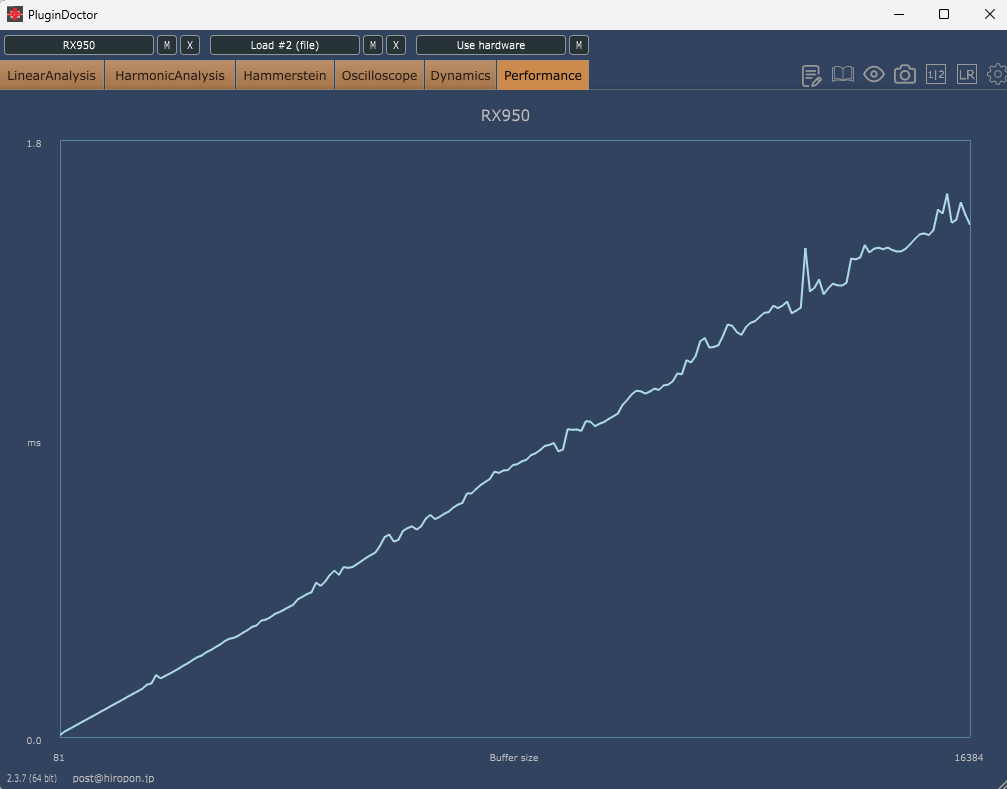Open the notes editor icon
Viewport: 1007px width, 789px height.
[812, 75]
